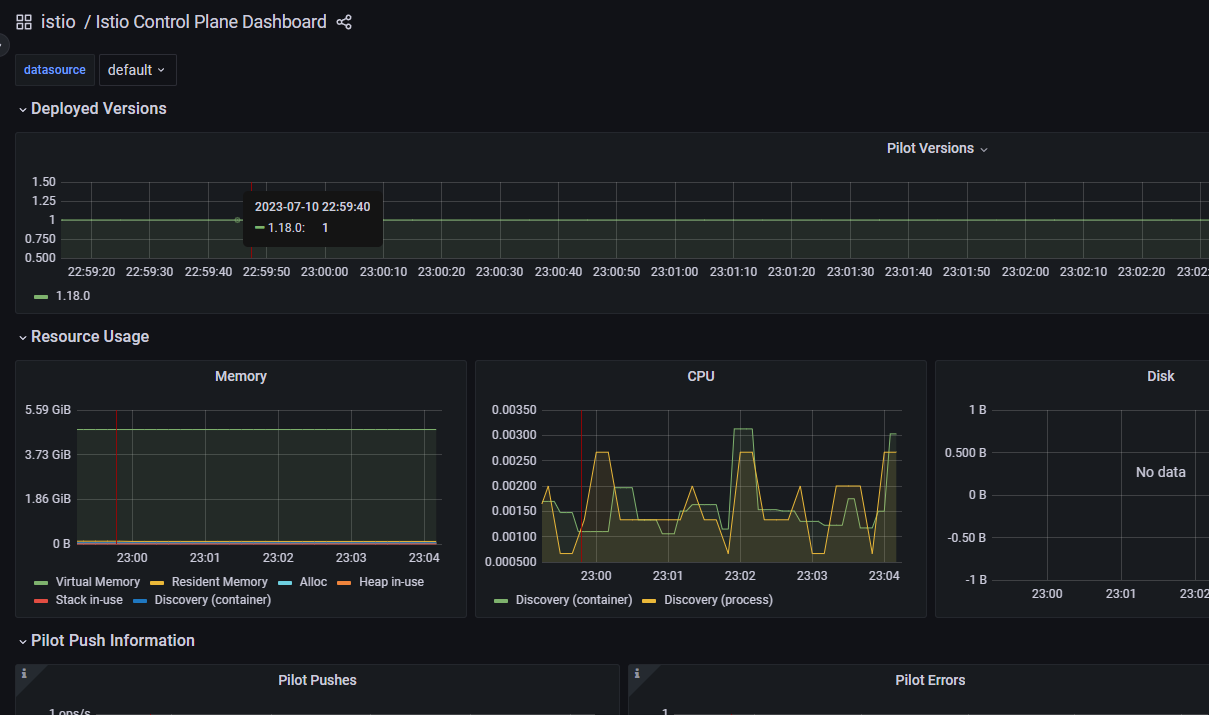Click the Pilot Errors info icon
The width and height of the screenshot is (1209, 715).
(637, 673)
